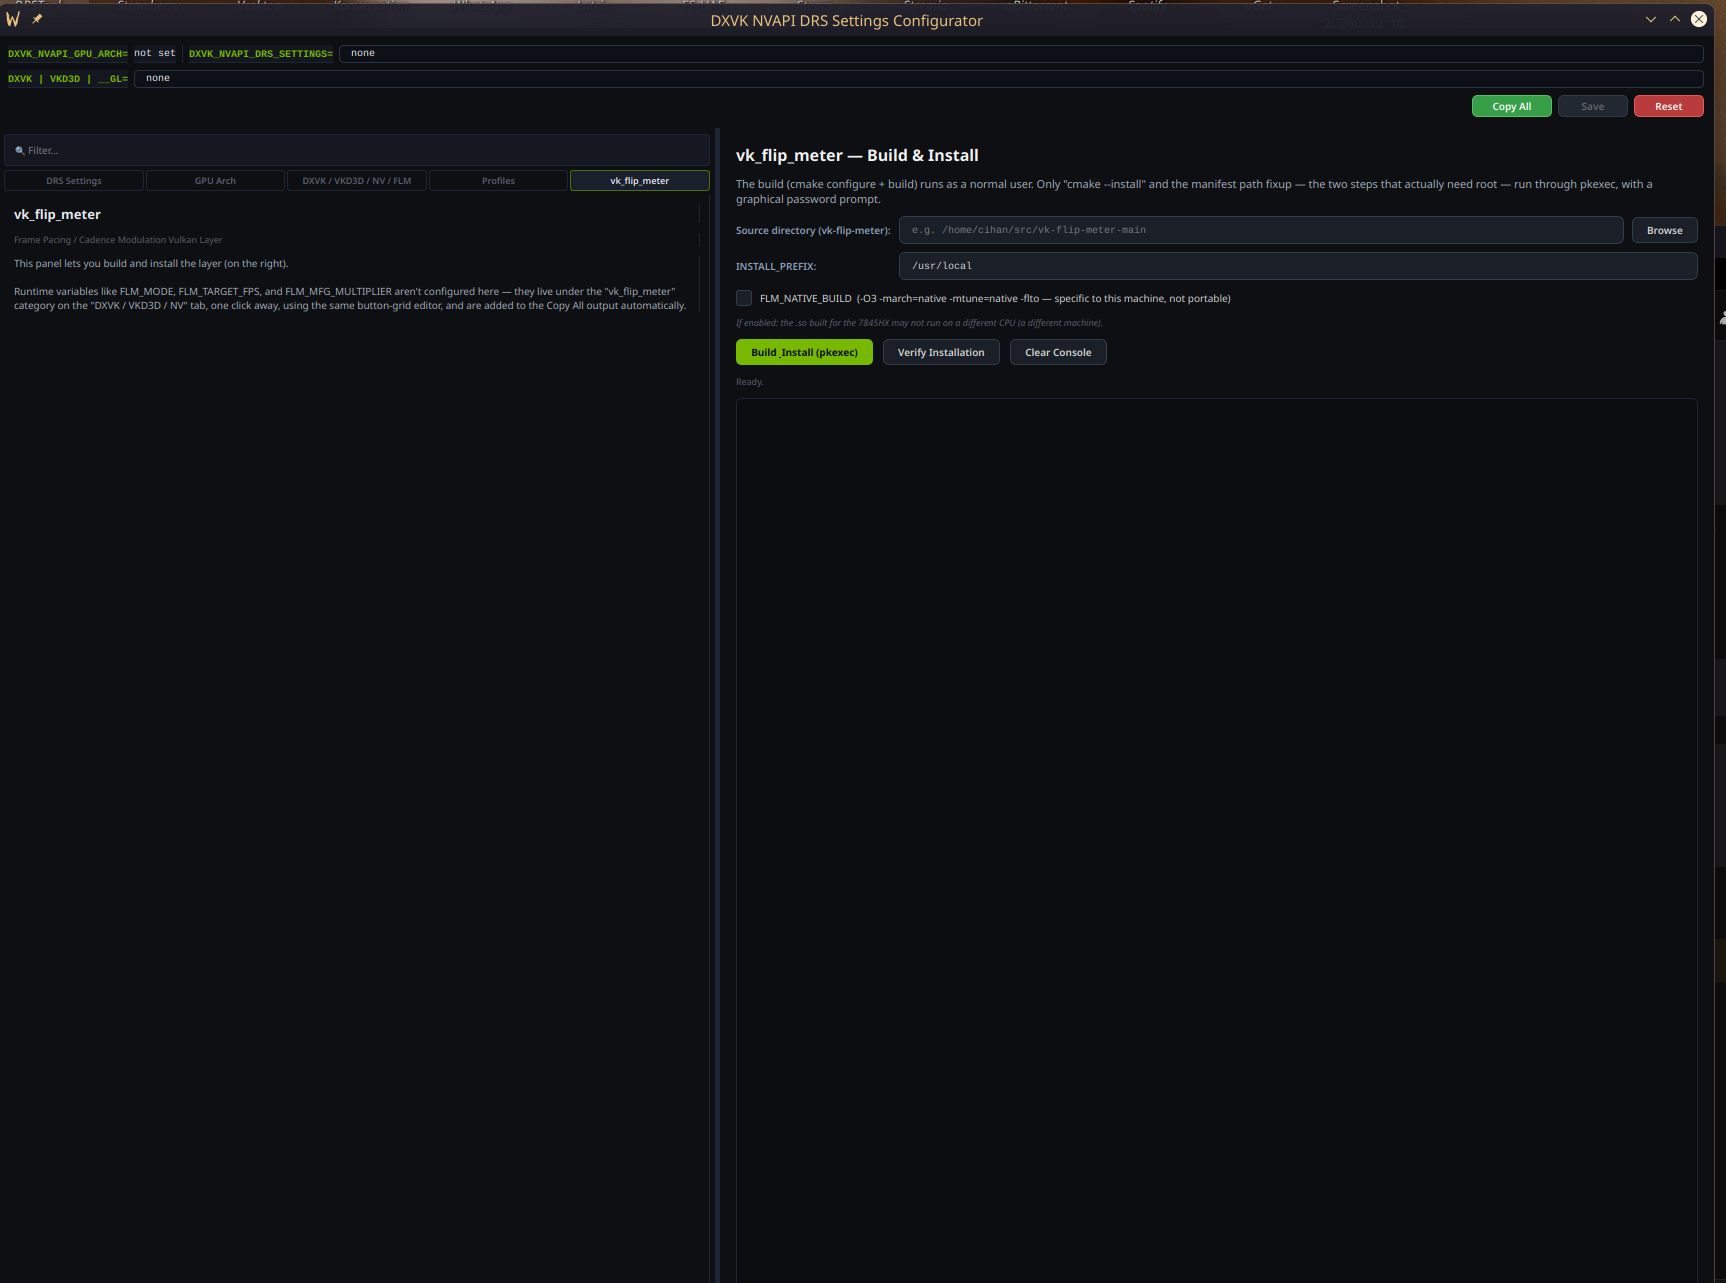1726x1283 pixels.
Task: Clear the console output
Action: tap(1058, 352)
